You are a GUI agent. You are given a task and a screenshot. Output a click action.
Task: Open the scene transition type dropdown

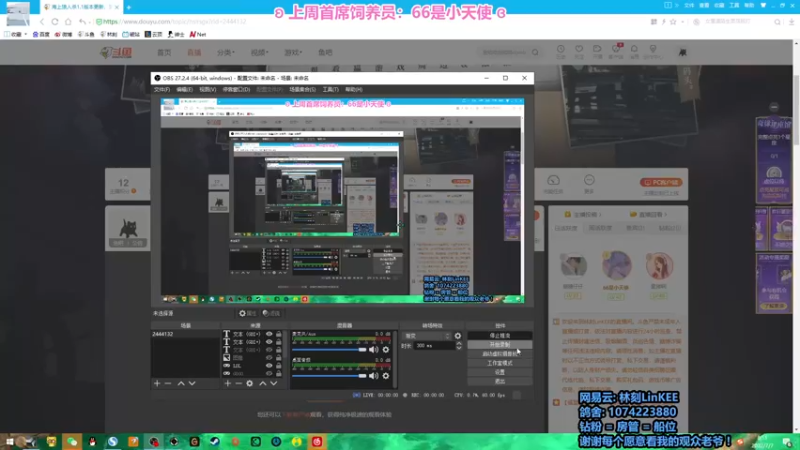pyautogui.click(x=428, y=336)
